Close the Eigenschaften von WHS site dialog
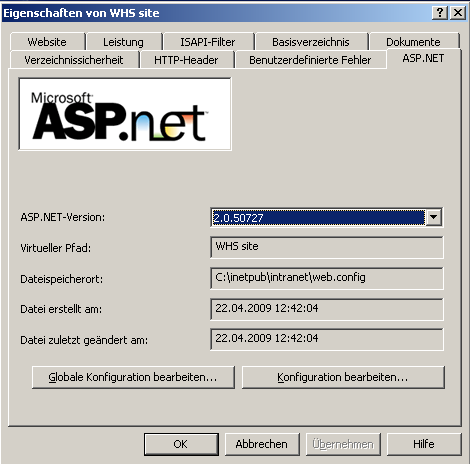Image resolution: width=470 pixels, height=464 pixels. [458, 13]
